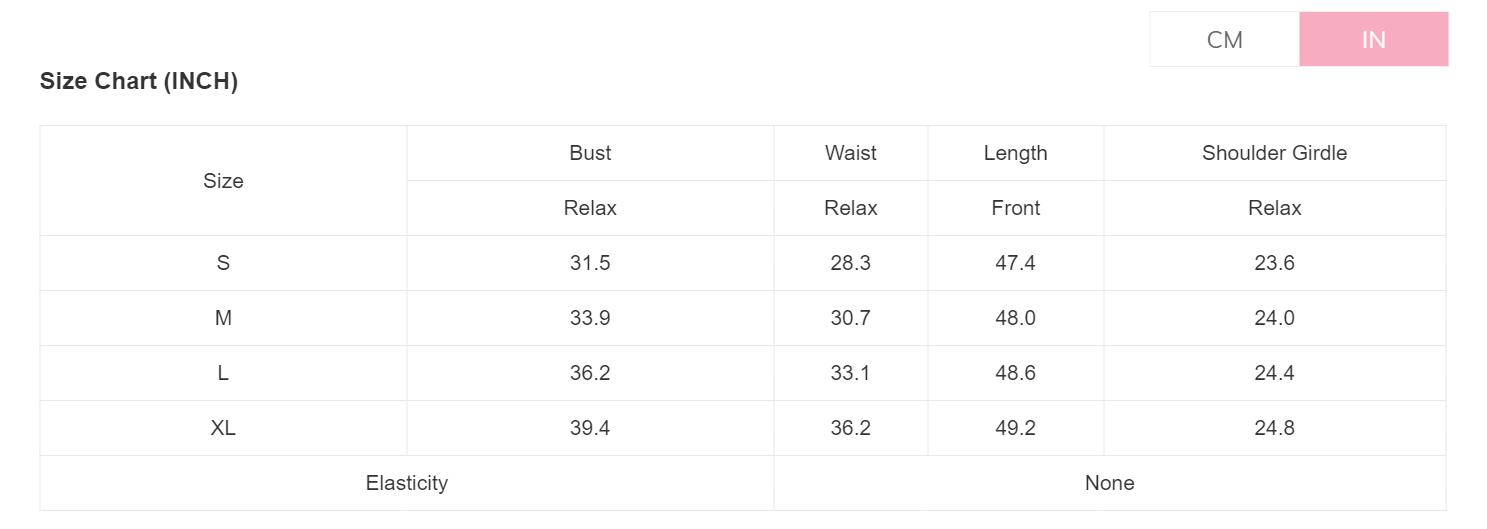Click the None elasticity value
Screen dimensions: 1487x529
tap(1109, 483)
